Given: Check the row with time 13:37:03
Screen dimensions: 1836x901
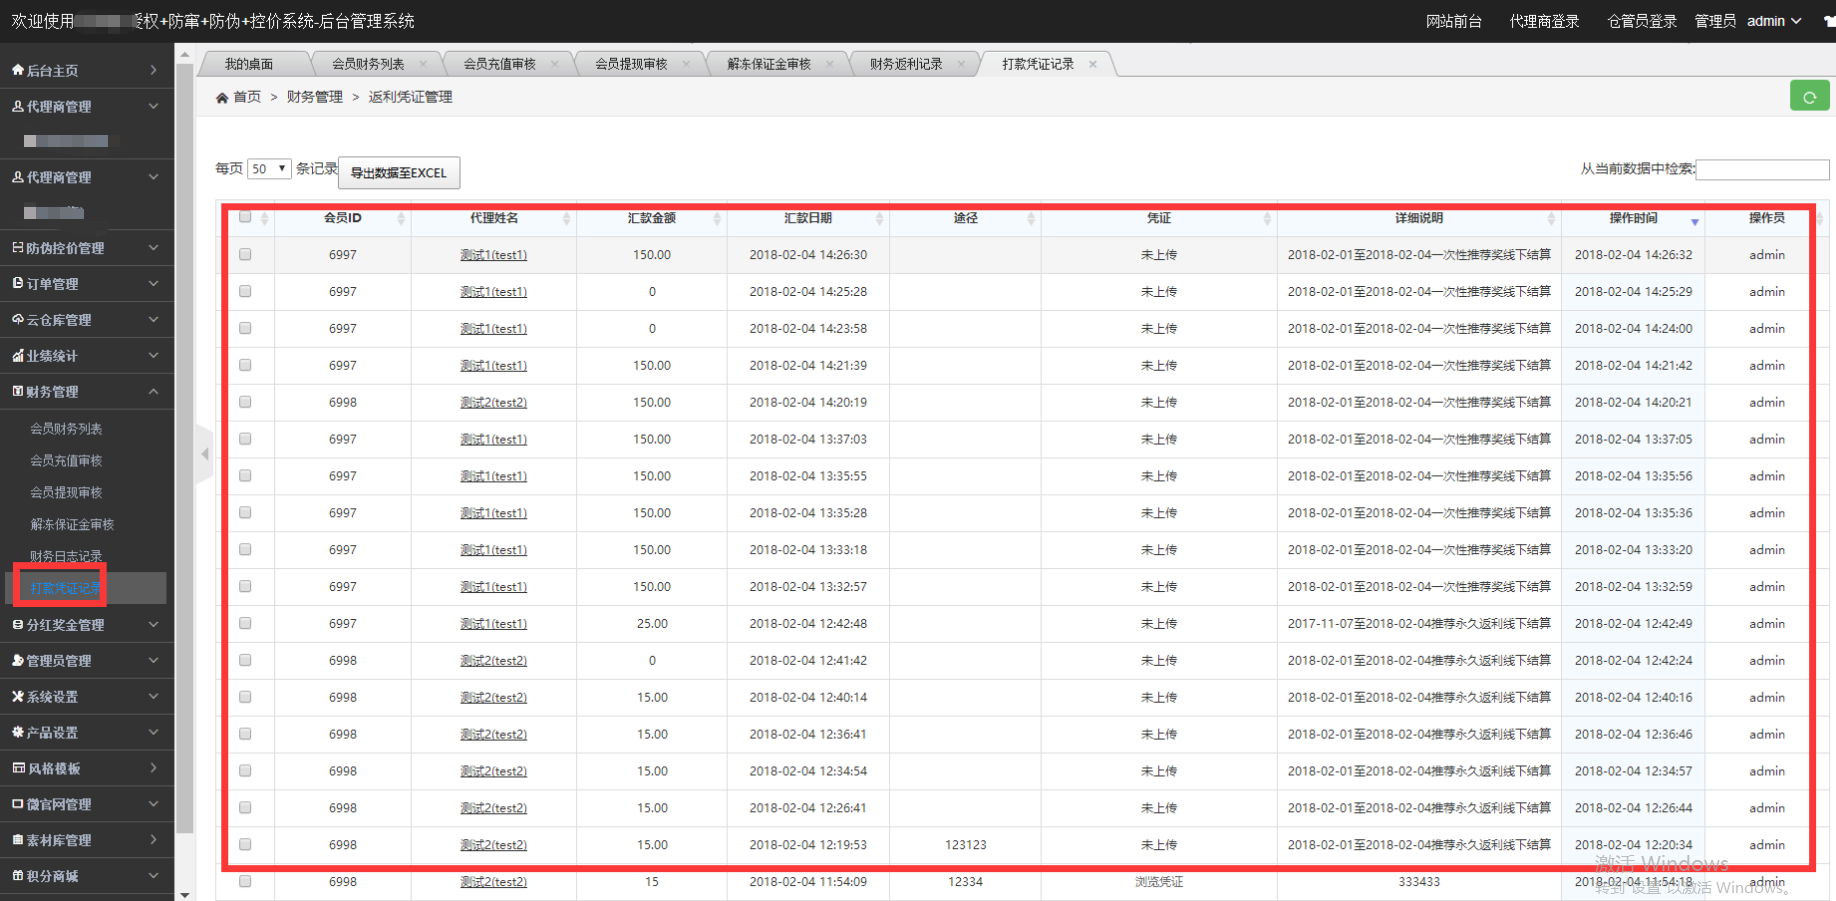Looking at the screenshot, I should [x=245, y=439].
